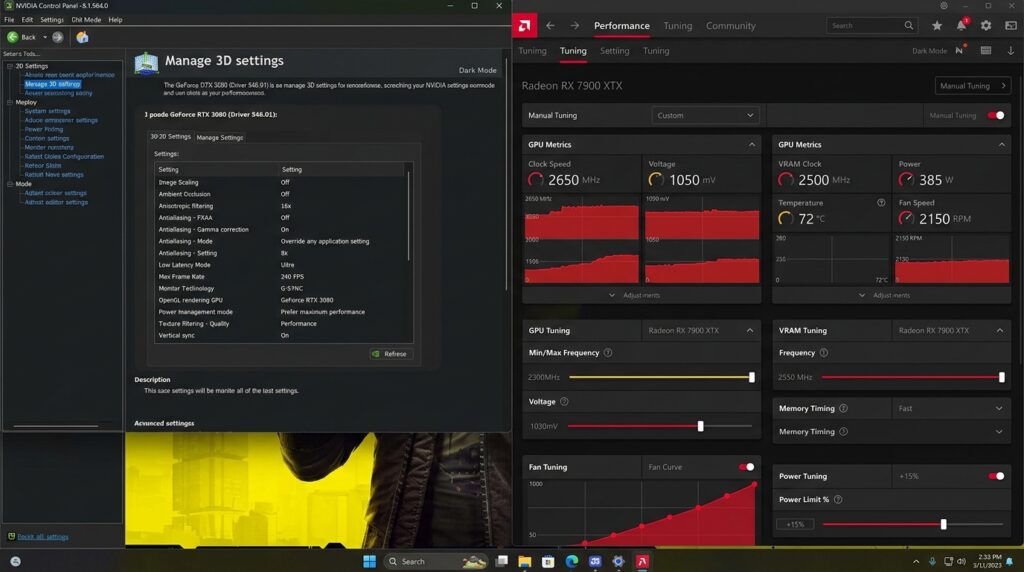
Task: Collapse the Meploy tree node
Action: point(10,103)
